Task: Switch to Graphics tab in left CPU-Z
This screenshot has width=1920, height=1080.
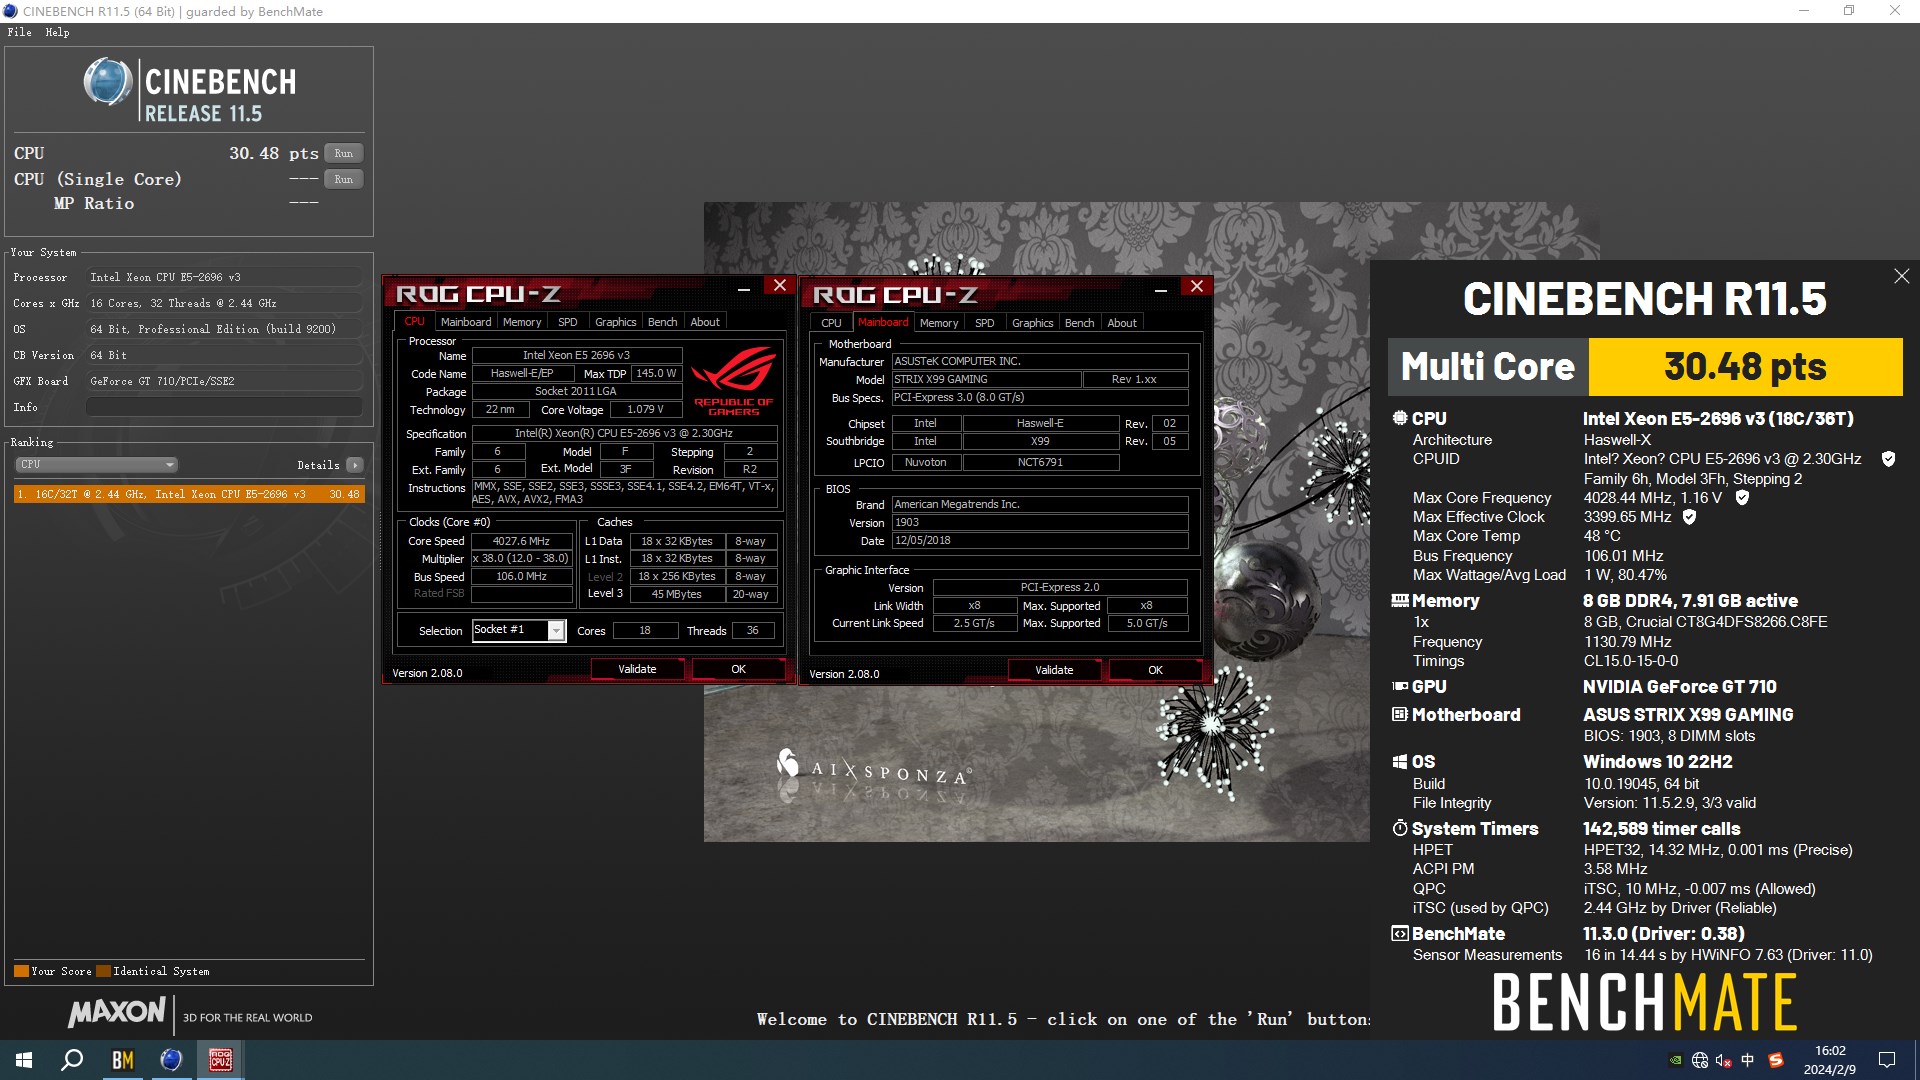Action: point(615,322)
